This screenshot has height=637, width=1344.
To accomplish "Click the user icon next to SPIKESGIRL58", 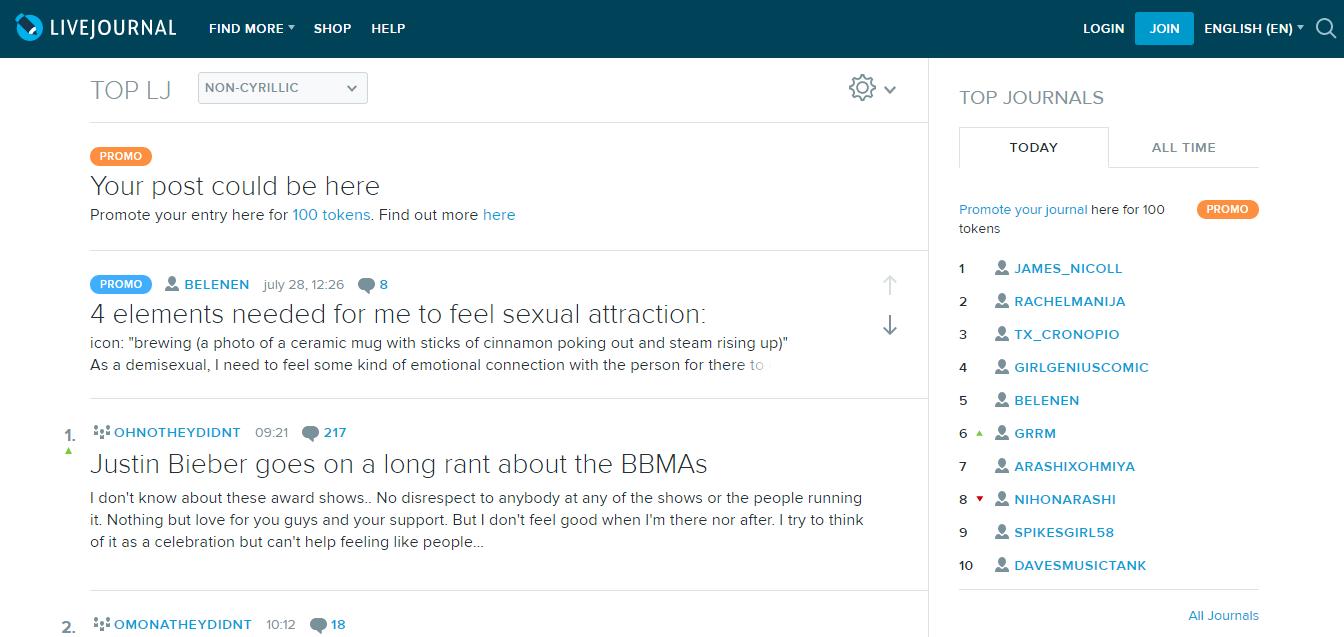I will tap(1002, 532).
